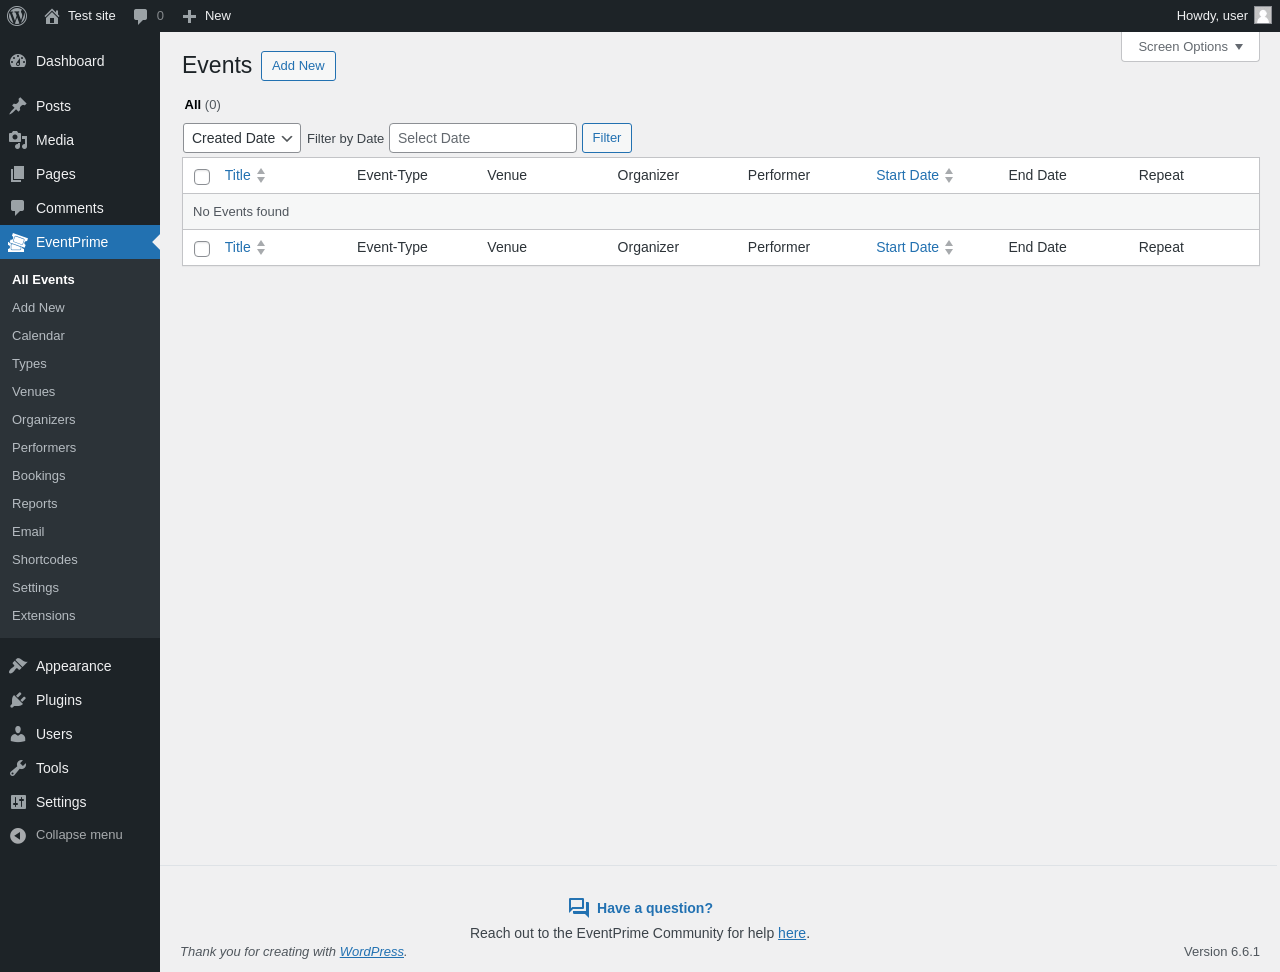Click the Filter button
This screenshot has height=972, width=1280.
point(607,138)
